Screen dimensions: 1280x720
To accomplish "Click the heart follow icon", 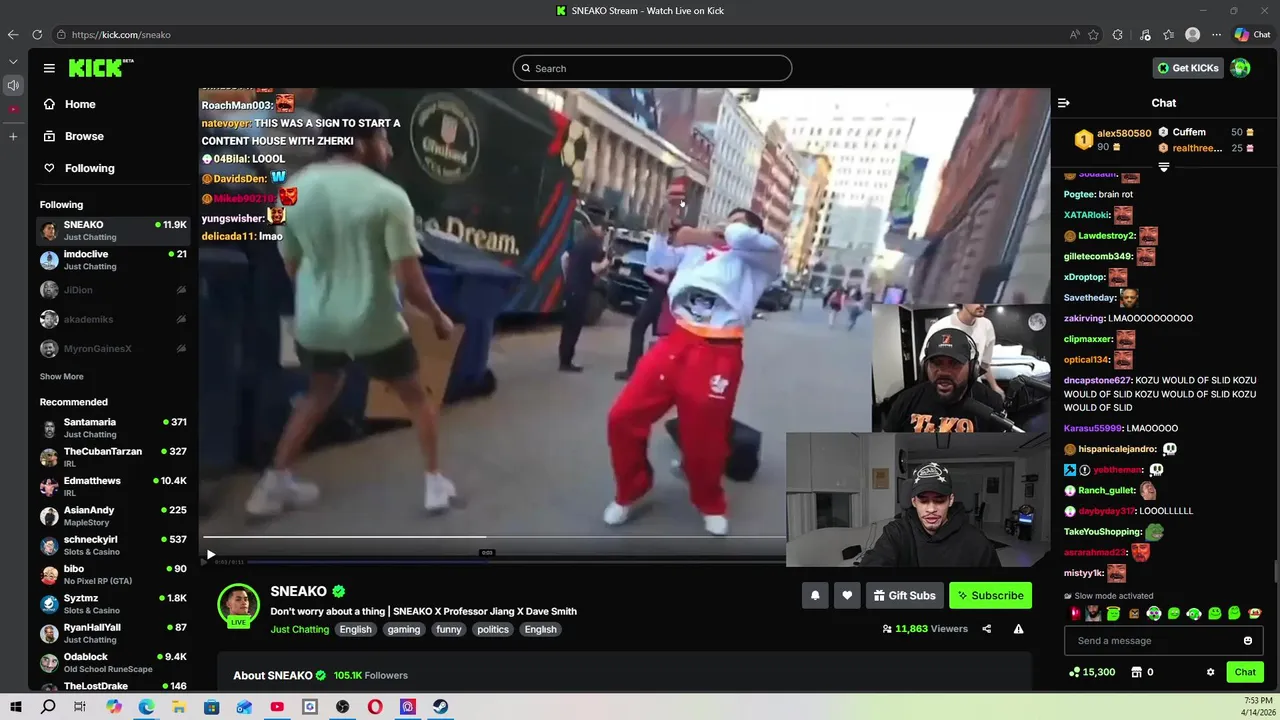I will coord(847,595).
